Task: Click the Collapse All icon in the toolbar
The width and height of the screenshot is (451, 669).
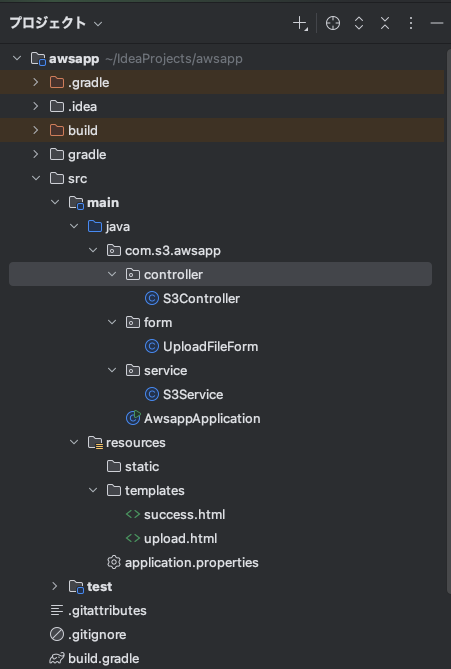Action: (385, 23)
